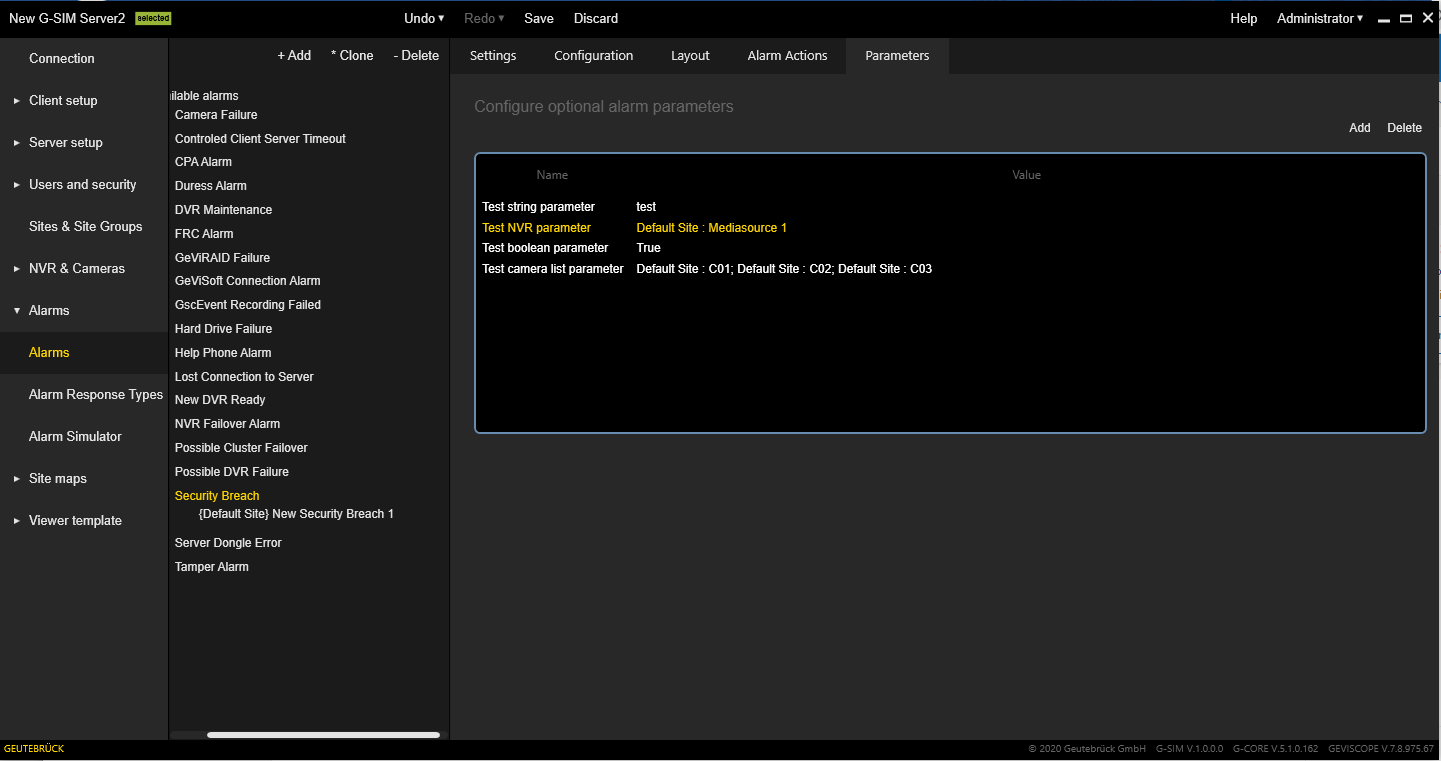Open Alarm Response Types page
The width and height of the screenshot is (1441, 761).
tap(95, 394)
